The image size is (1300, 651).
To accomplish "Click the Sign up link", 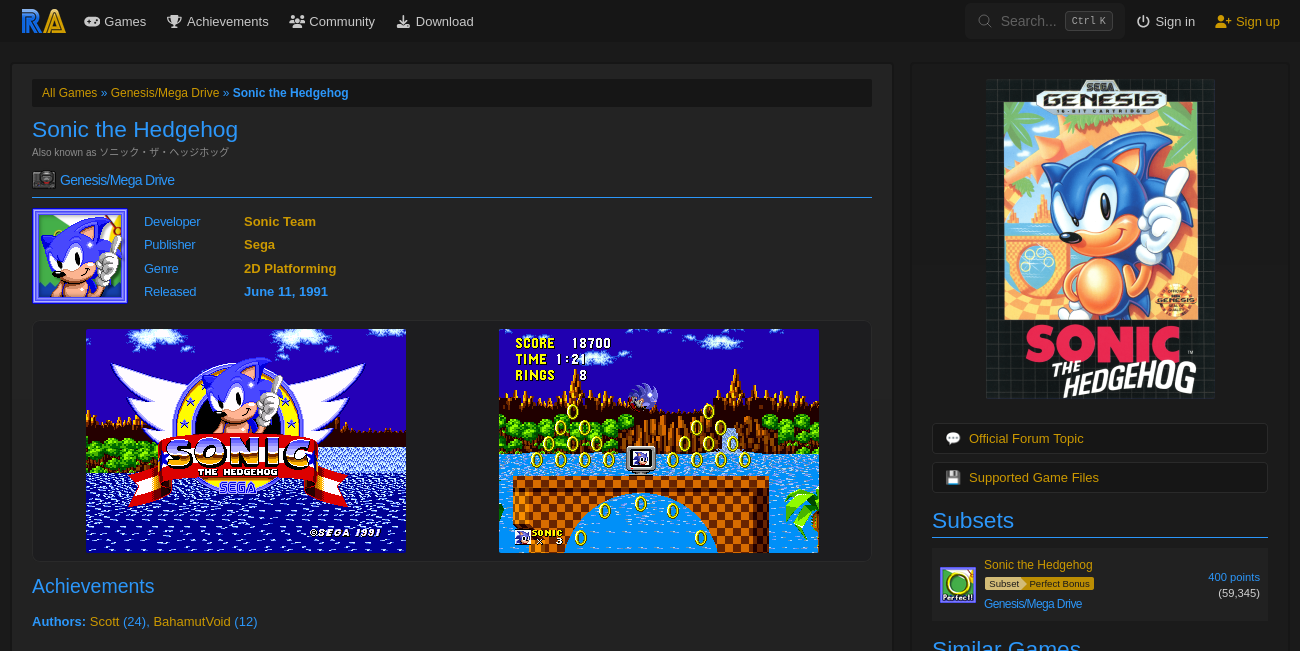I will (1247, 21).
